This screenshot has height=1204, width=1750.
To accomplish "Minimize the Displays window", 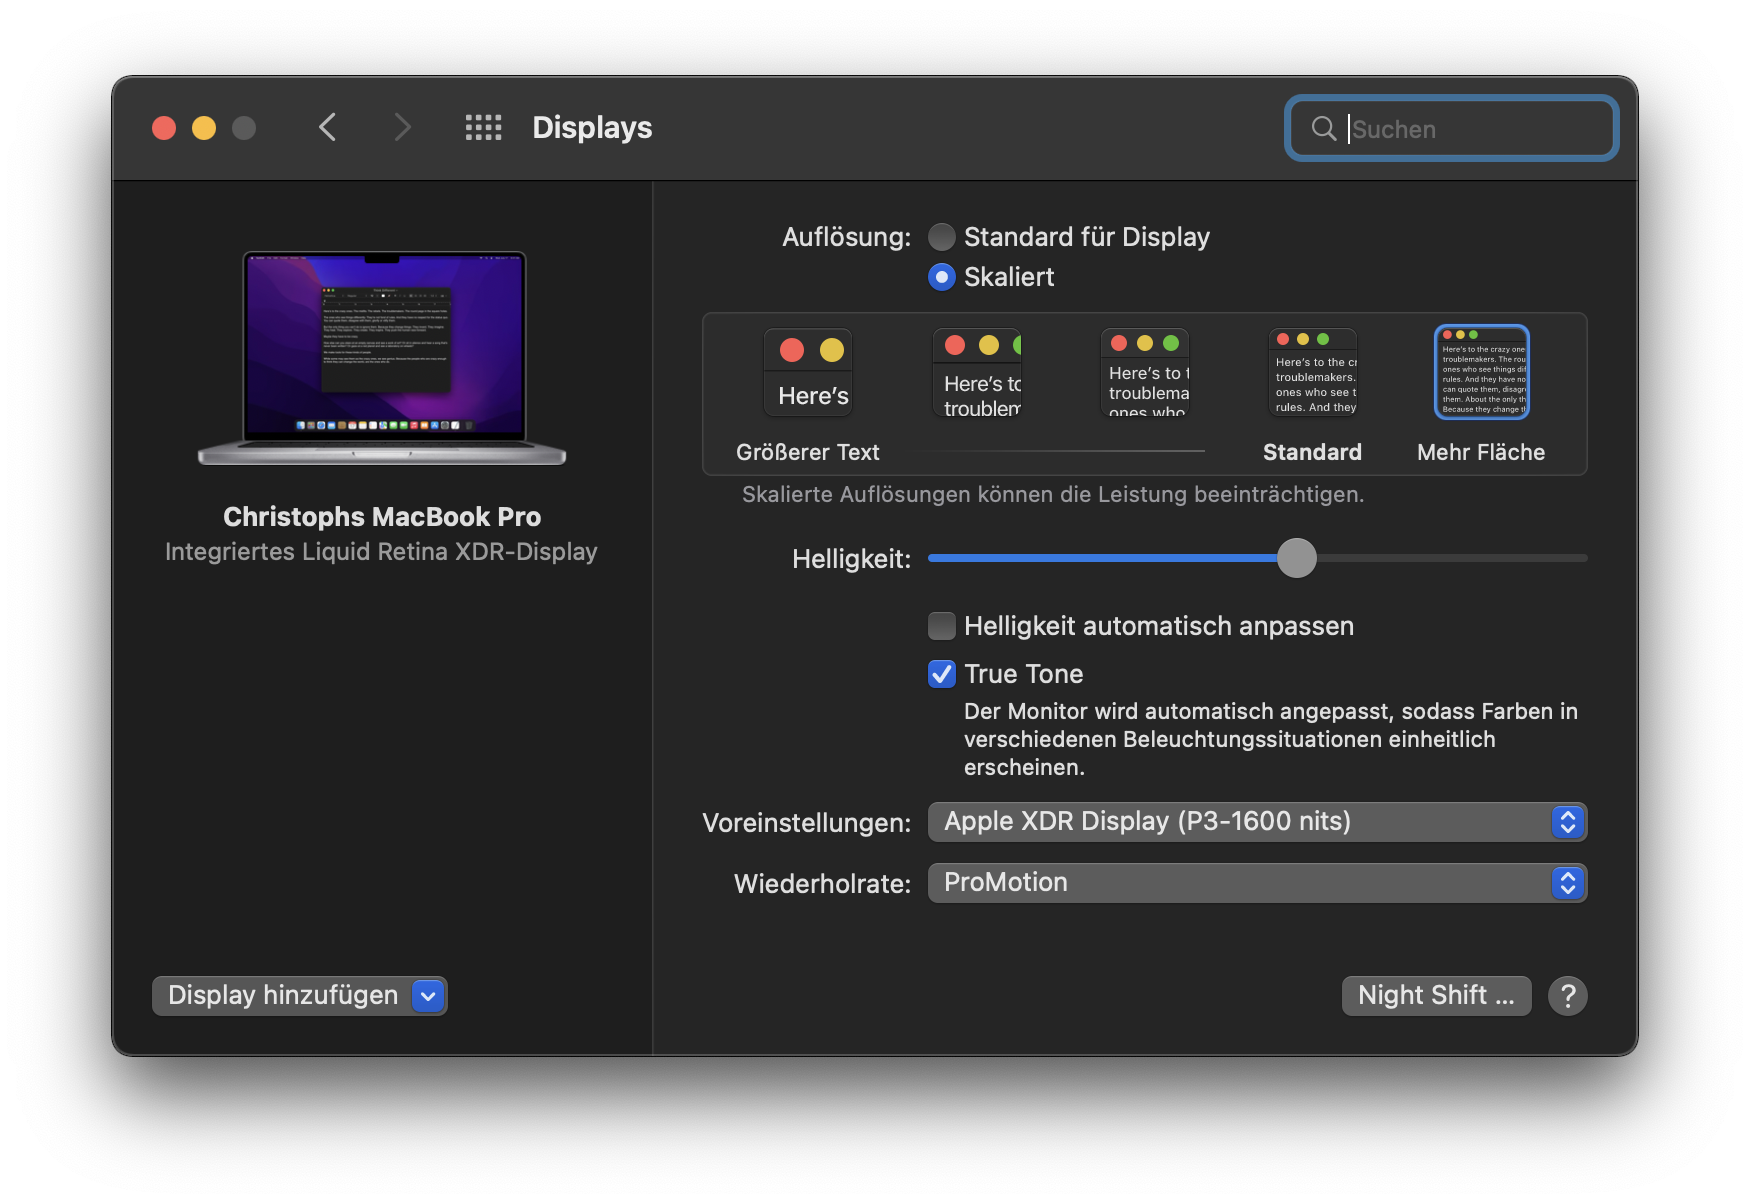I will tap(204, 128).
